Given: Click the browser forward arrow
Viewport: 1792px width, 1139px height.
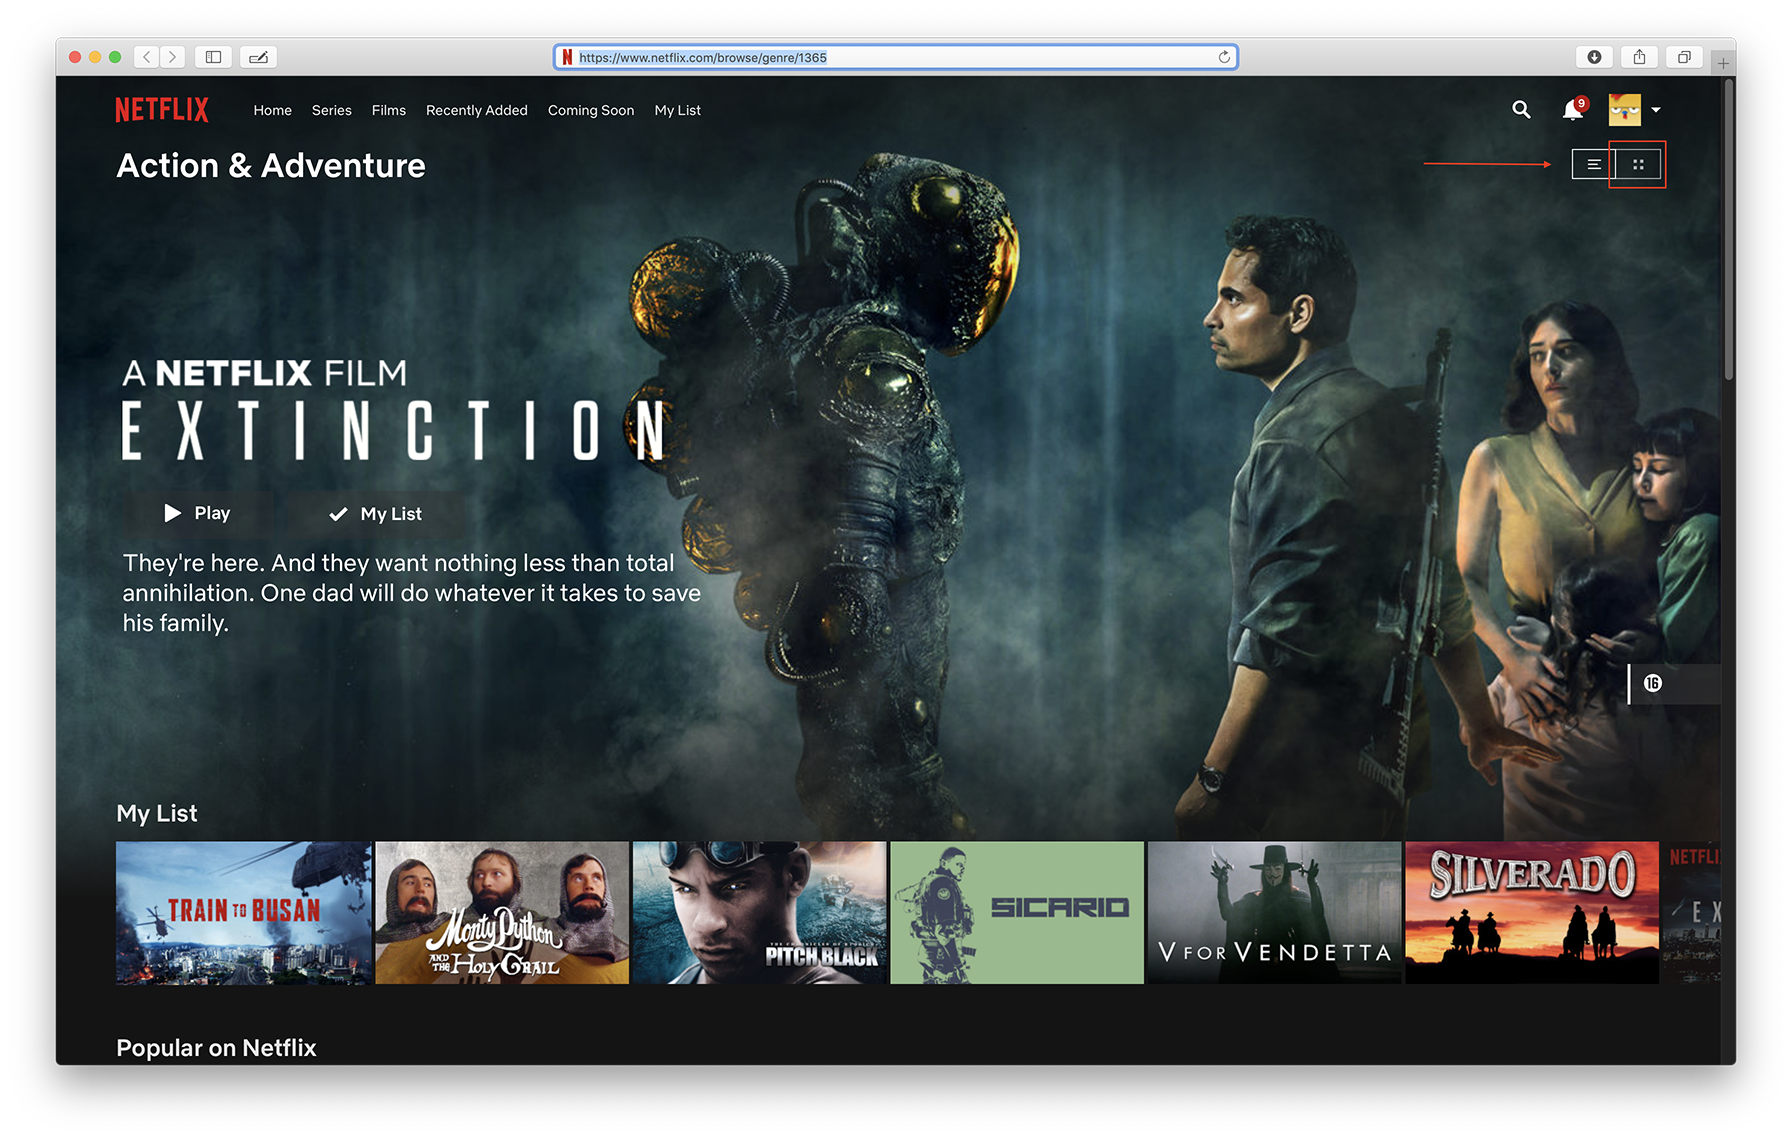Looking at the screenshot, I should pos(173,57).
